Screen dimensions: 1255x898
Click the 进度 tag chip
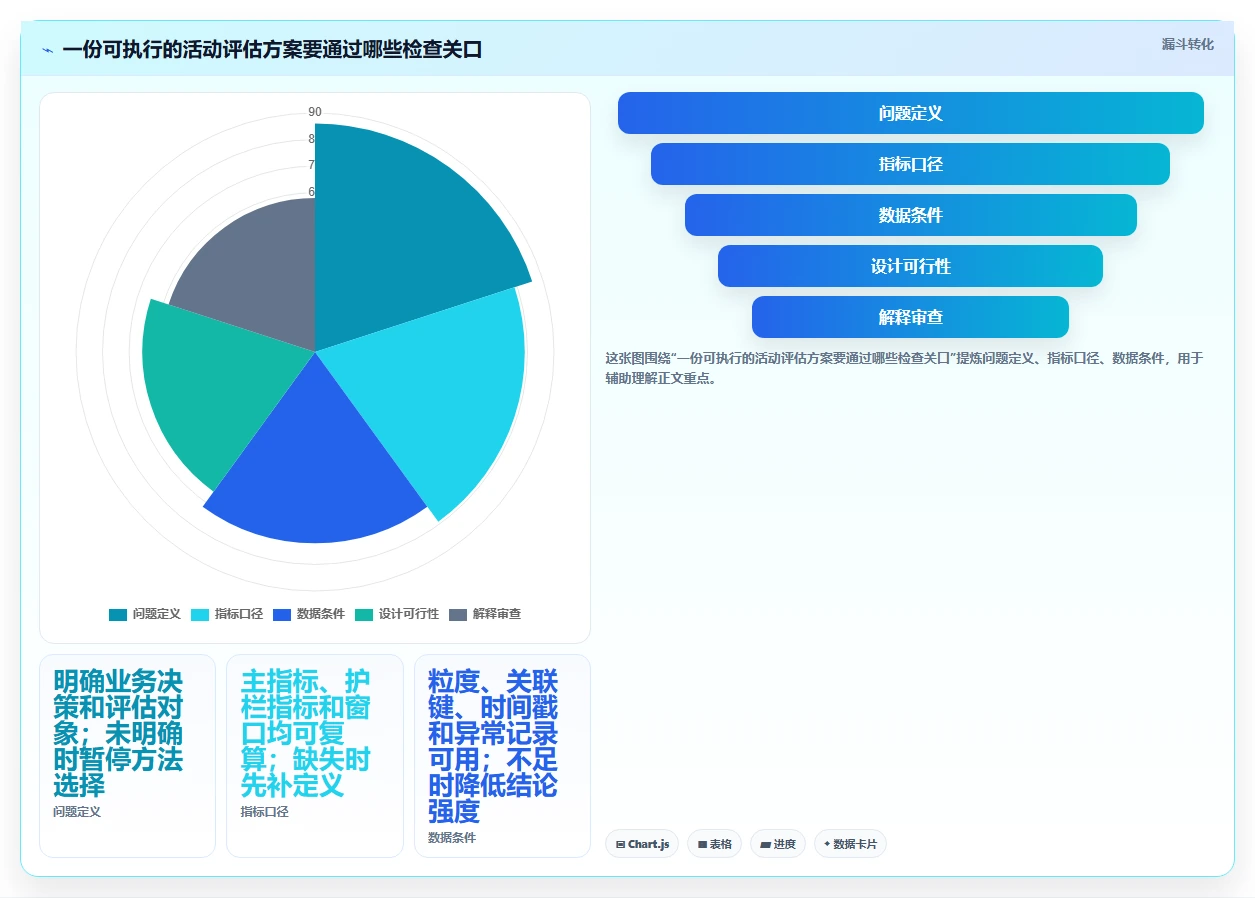tap(778, 844)
